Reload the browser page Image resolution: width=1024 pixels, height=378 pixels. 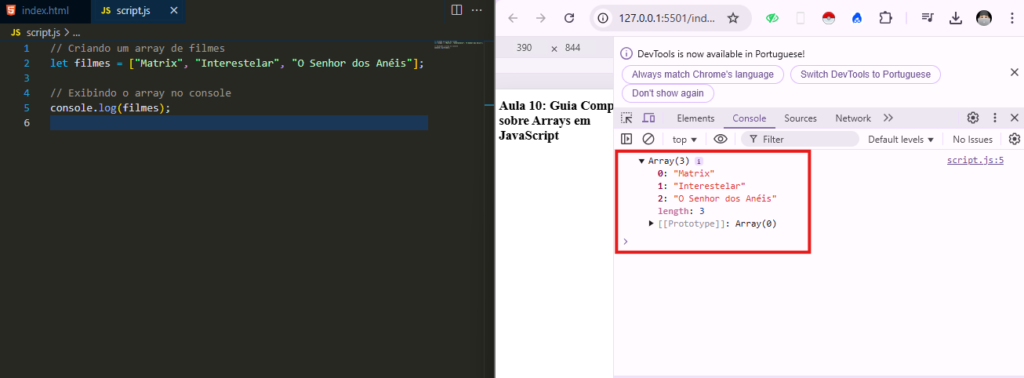pyautogui.click(x=569, y=18)
